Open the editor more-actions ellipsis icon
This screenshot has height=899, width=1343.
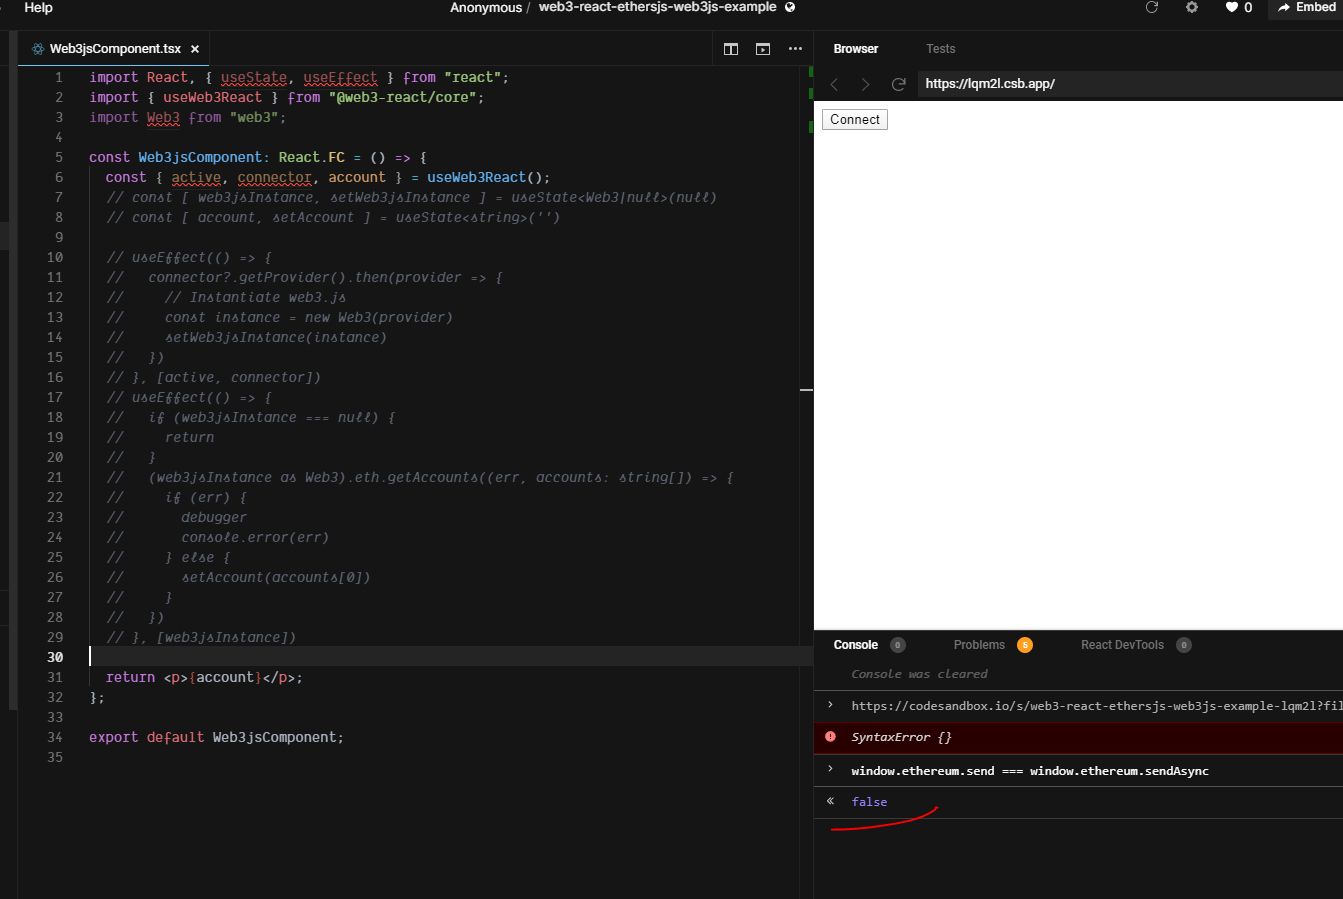click(x=795, y=48)
